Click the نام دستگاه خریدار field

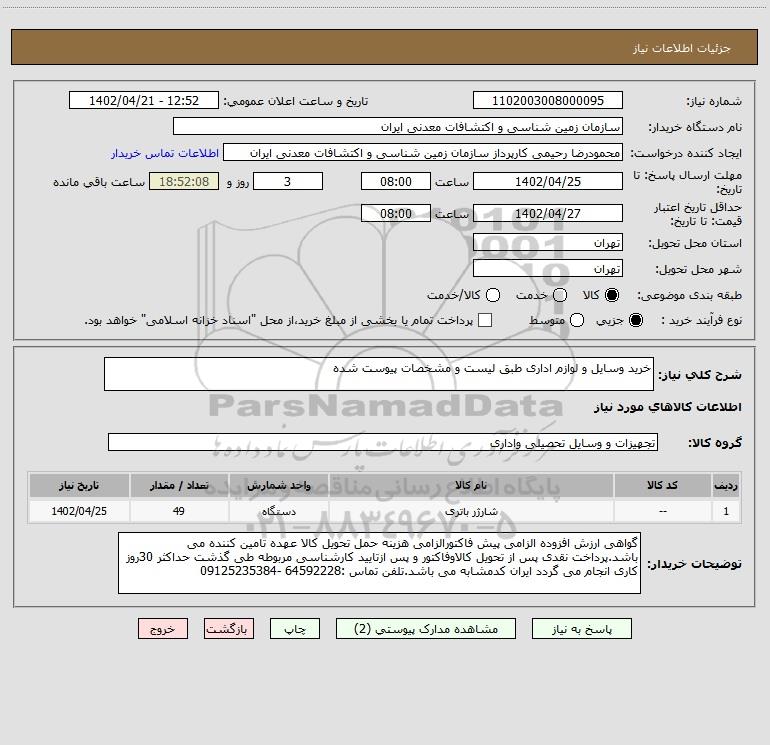[398, 126]
